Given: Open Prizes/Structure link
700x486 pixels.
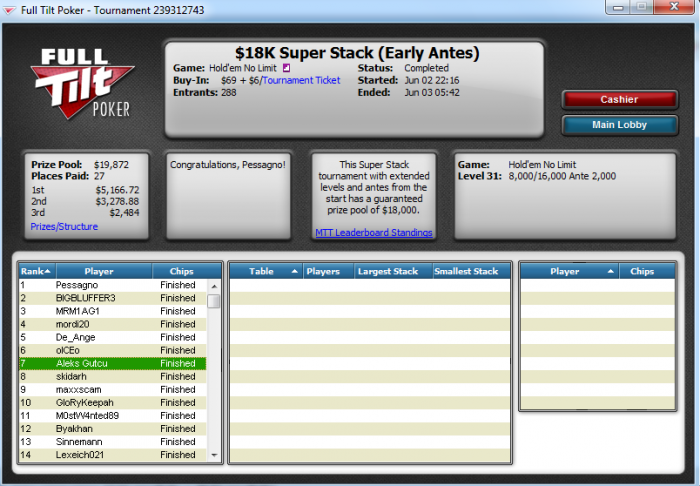Looking at the screenshot, I should (64, 227).
